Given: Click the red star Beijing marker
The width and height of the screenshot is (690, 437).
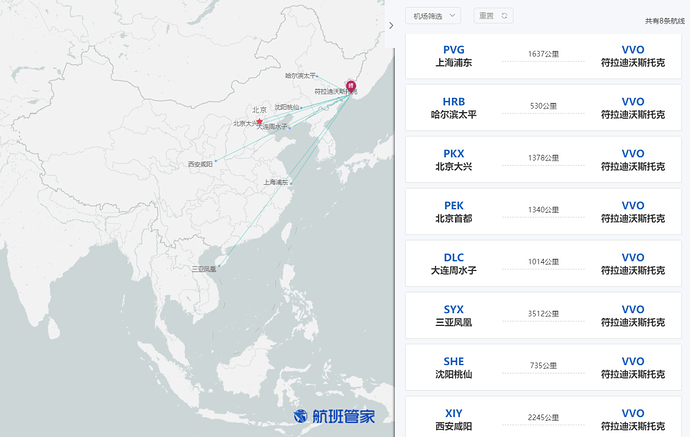Looking at the screenshot, I should pos(260,121).
